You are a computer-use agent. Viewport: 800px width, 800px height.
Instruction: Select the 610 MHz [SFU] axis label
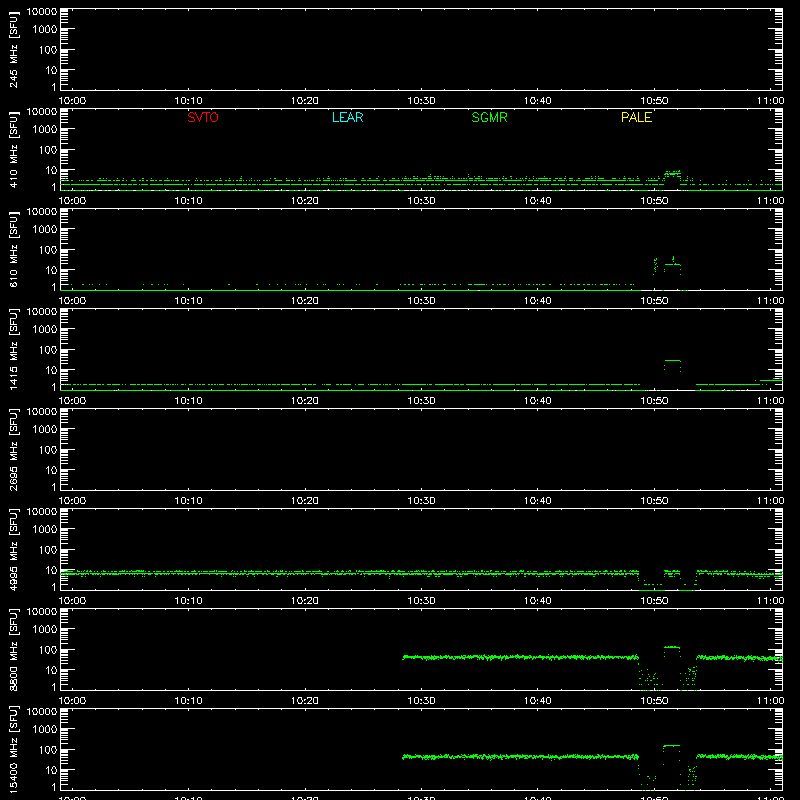(13, 249)
